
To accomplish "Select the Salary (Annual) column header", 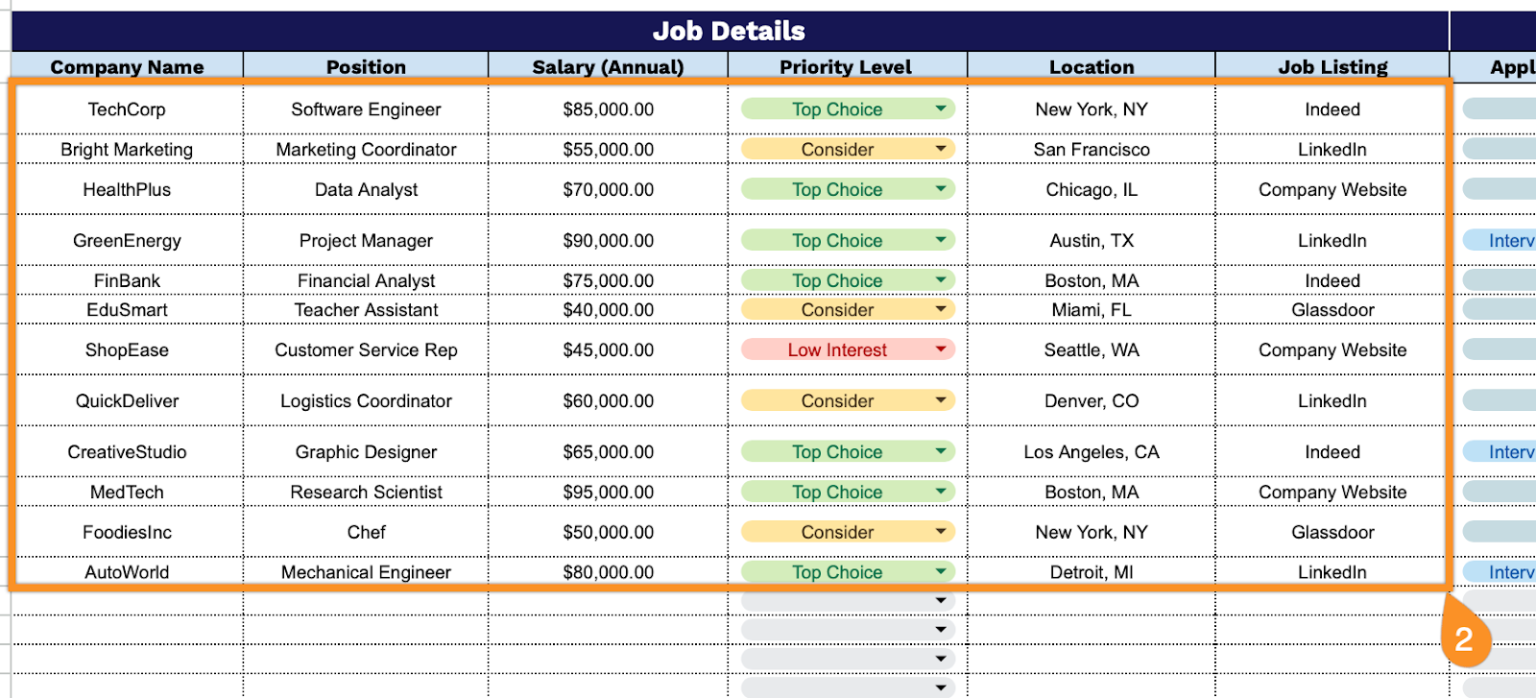I will tap(607, 66).
